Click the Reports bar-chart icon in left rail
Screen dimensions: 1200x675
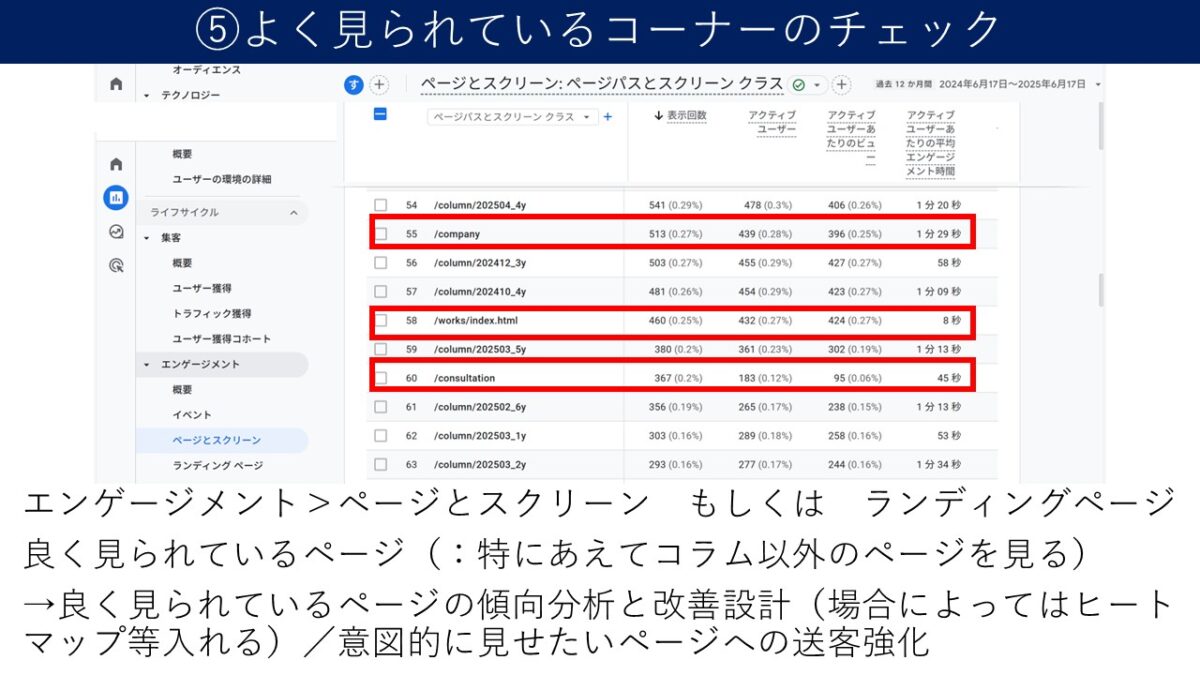point(116,198)
